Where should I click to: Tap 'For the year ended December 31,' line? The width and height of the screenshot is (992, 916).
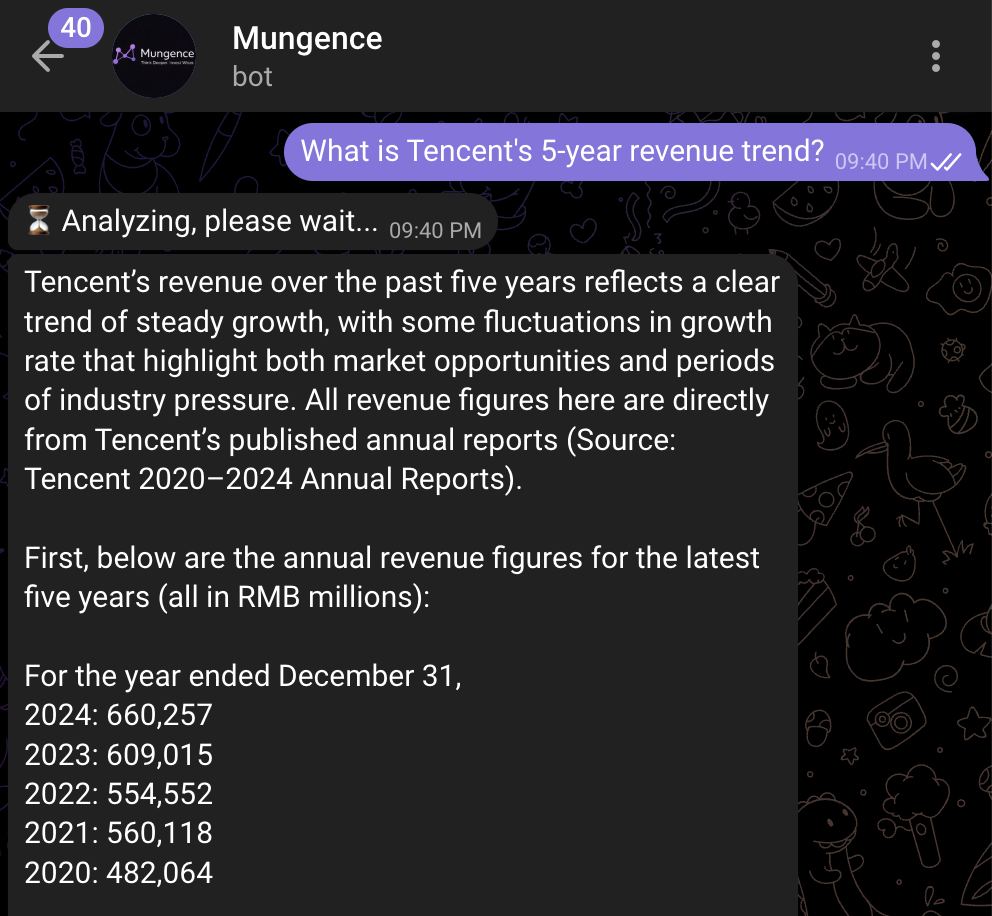pyautogui.click(x=243, y=676)
